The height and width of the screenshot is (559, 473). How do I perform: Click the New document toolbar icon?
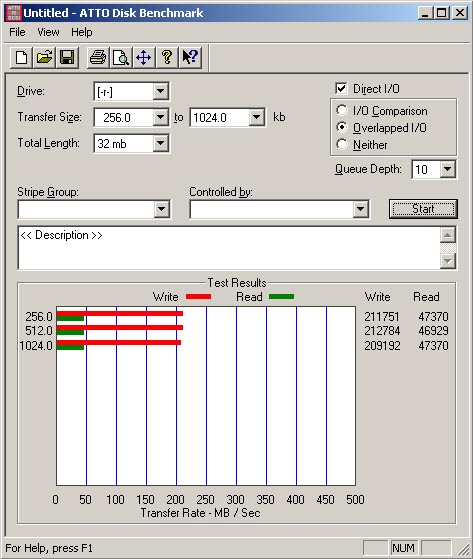21,57
